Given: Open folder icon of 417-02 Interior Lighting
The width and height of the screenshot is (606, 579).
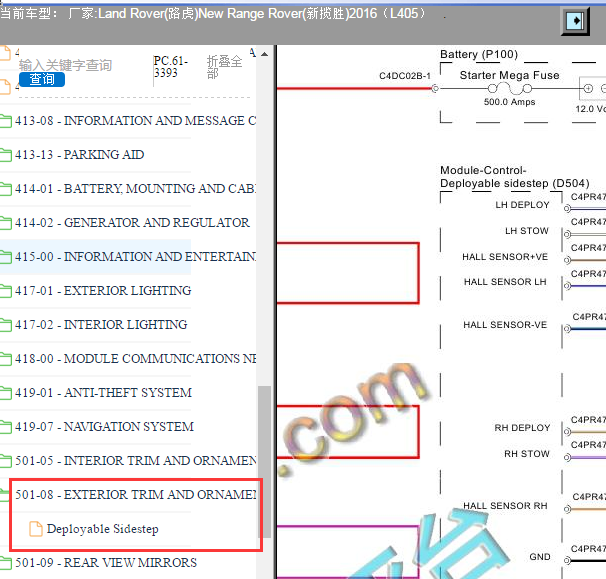Looking at the screenshot, I should [5, 325].
